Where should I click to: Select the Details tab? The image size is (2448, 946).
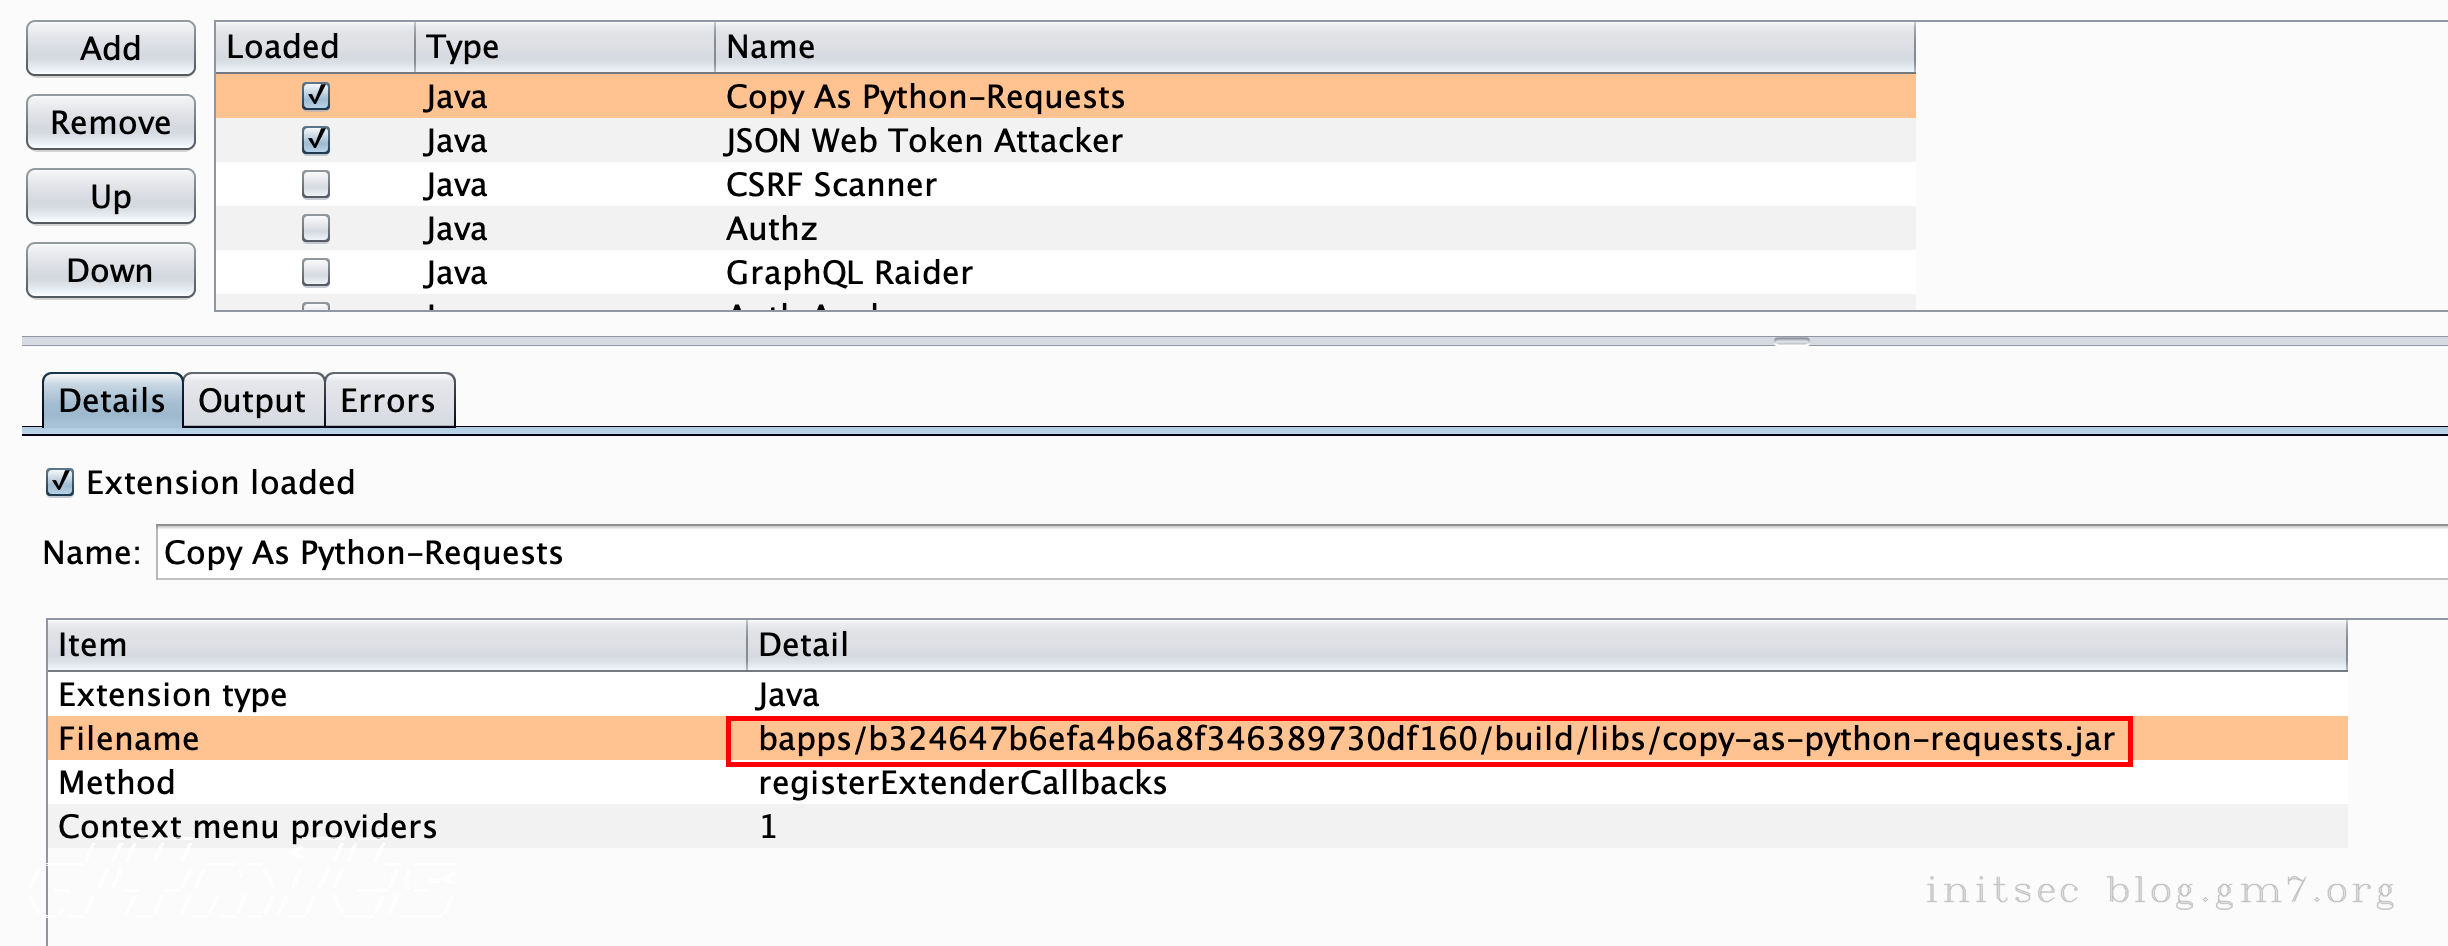point(112,401)
